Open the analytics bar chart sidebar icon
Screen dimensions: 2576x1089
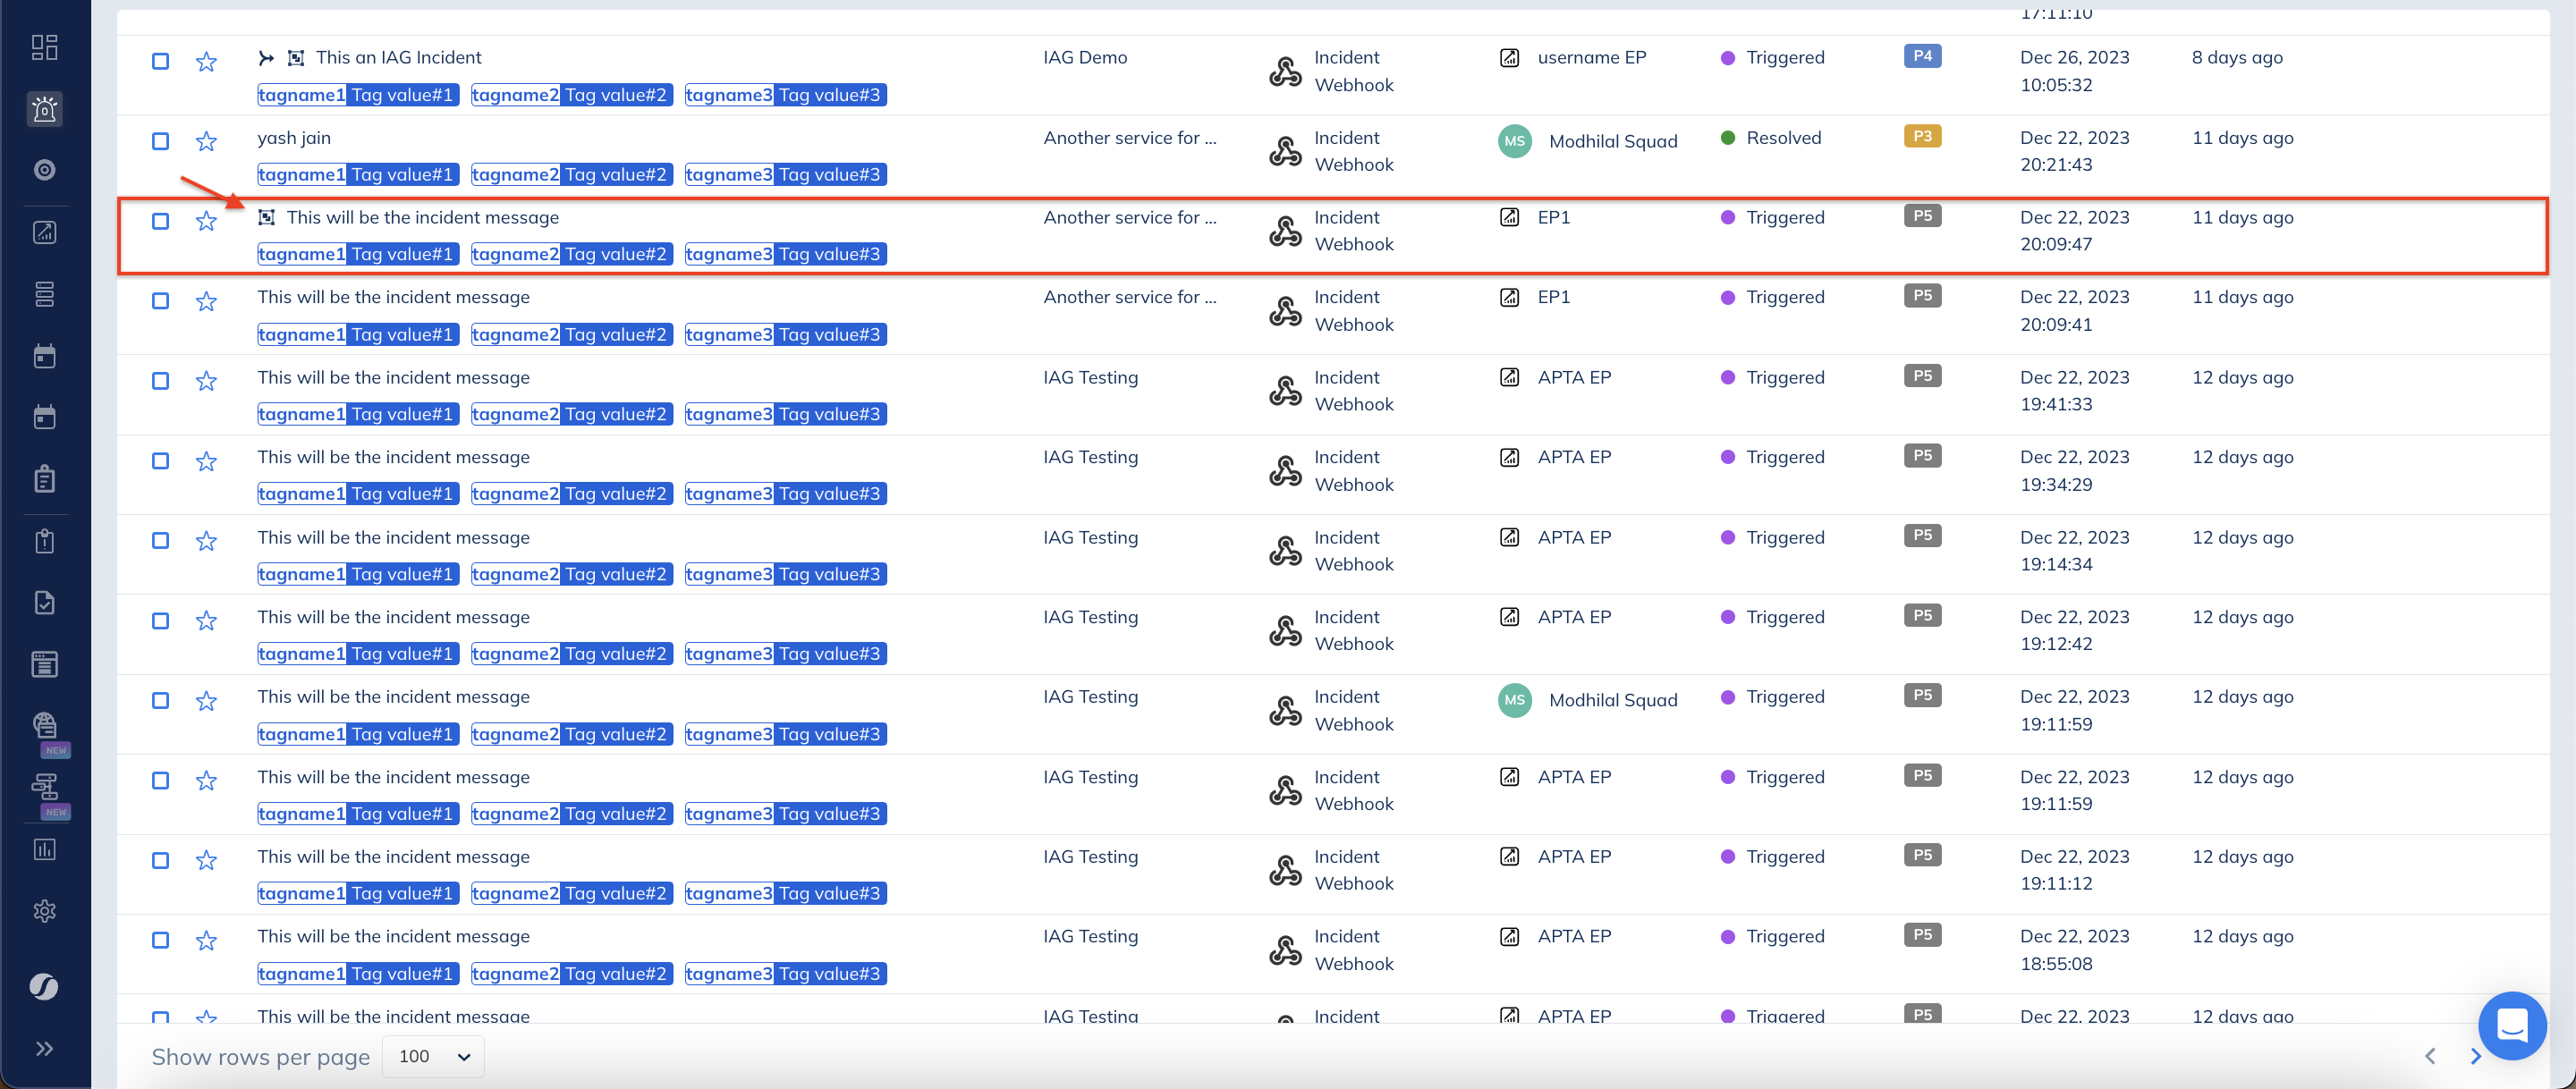[44, 849]
